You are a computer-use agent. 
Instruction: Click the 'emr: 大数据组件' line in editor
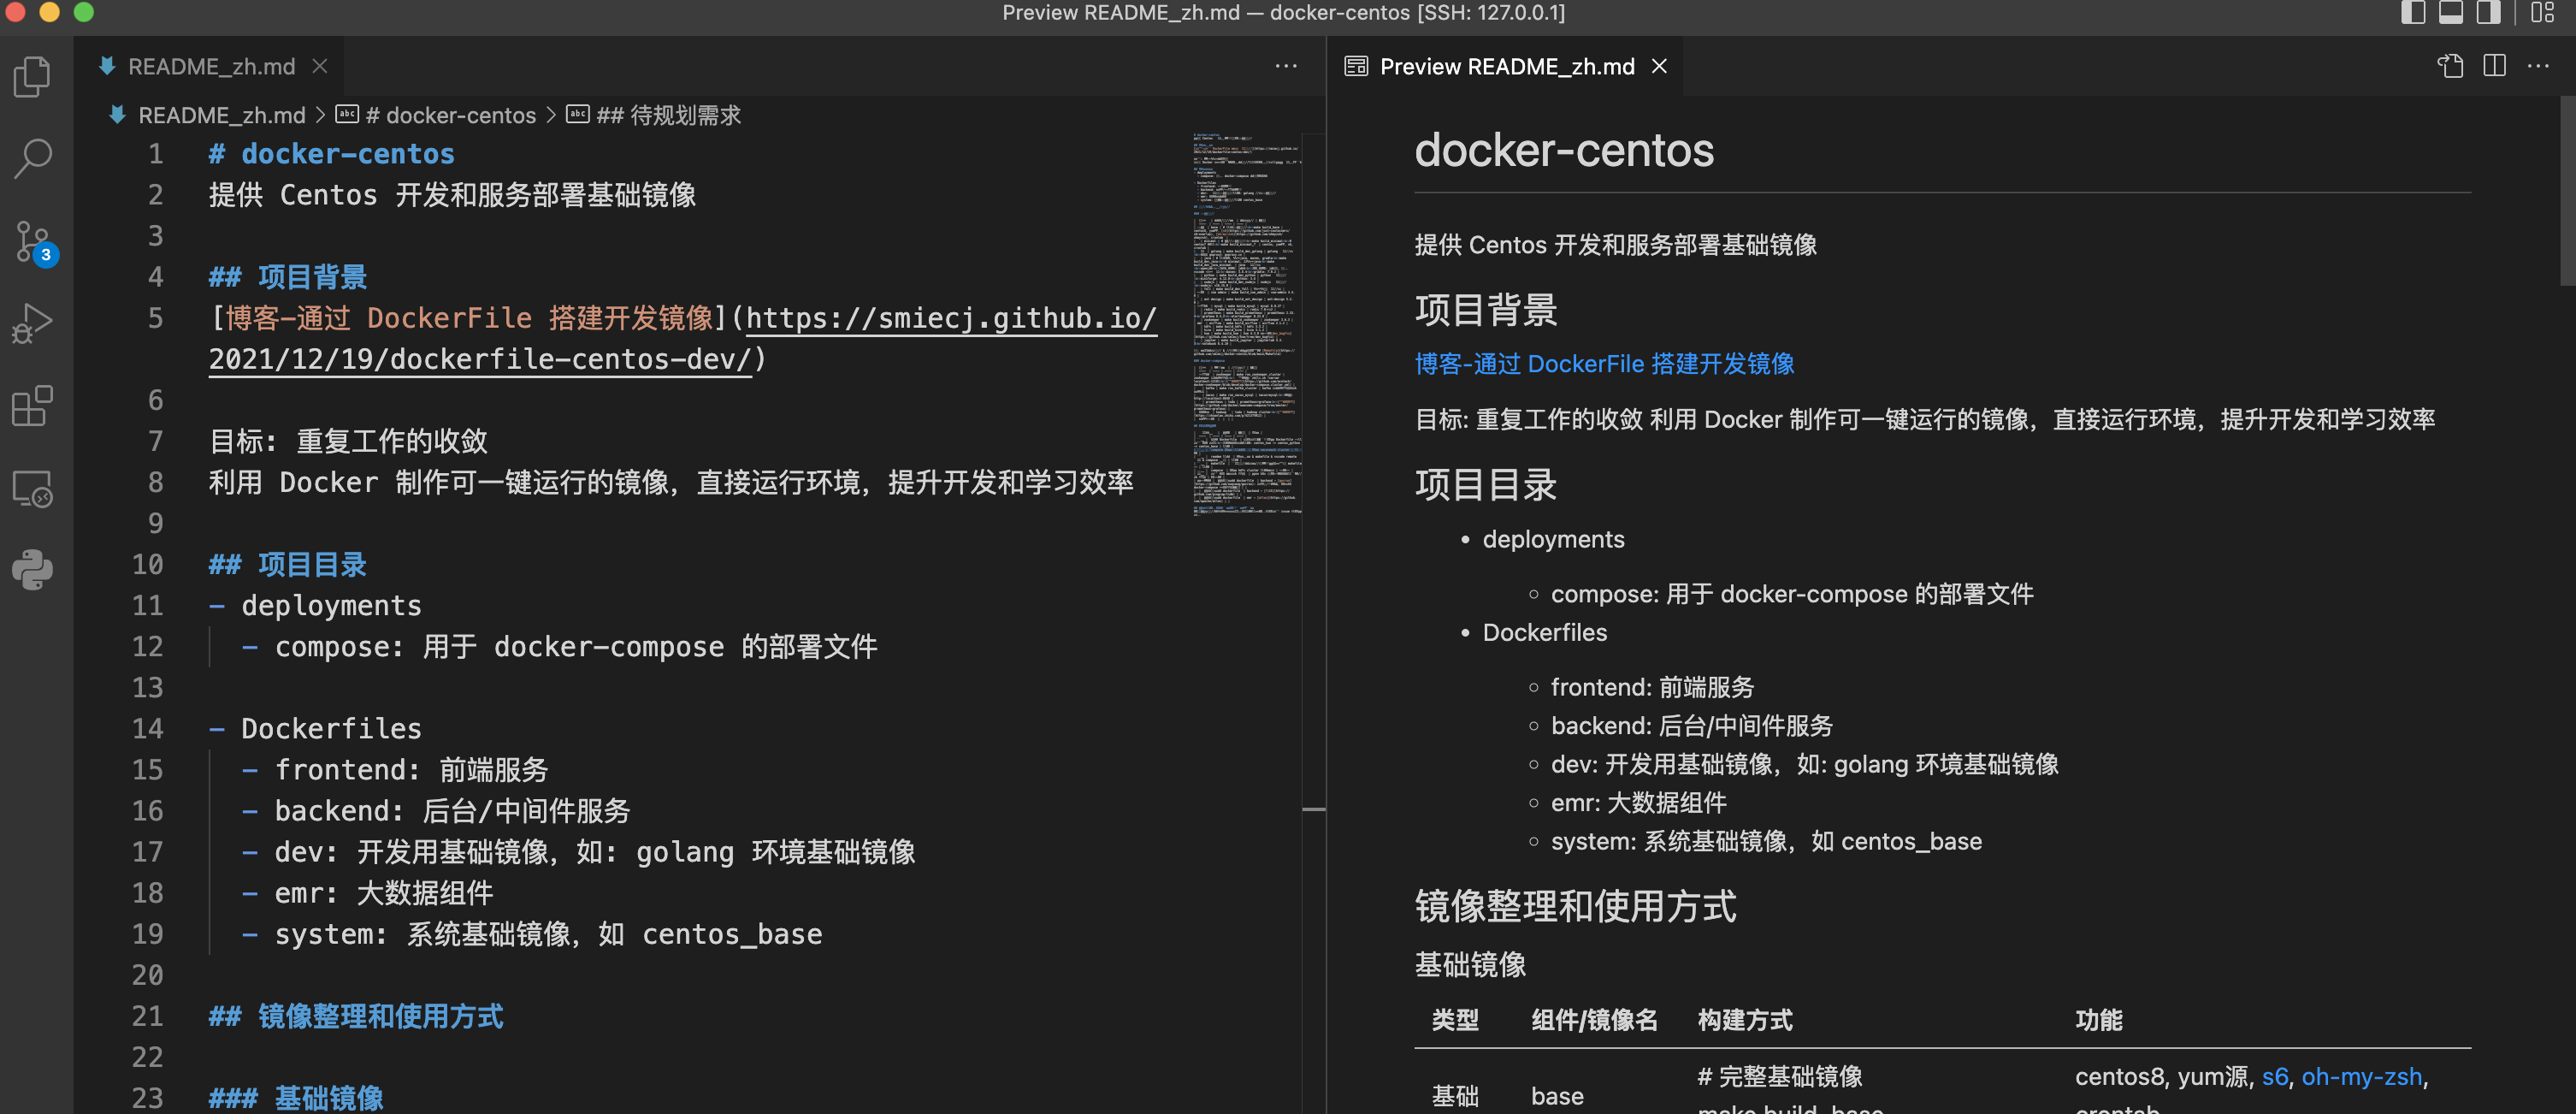coord(368,892)
